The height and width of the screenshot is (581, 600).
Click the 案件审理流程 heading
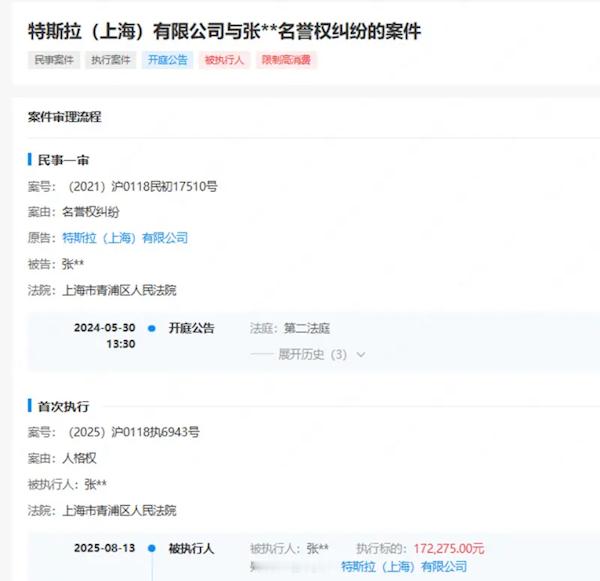(65, 117)
